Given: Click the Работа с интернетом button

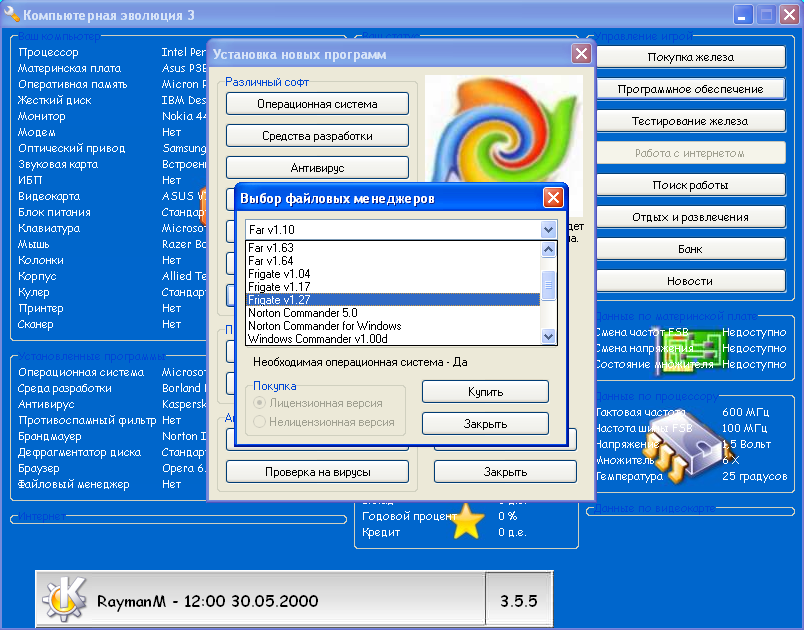Looking at the screenshot, I should pyautogui.click(x=691, y=153).
